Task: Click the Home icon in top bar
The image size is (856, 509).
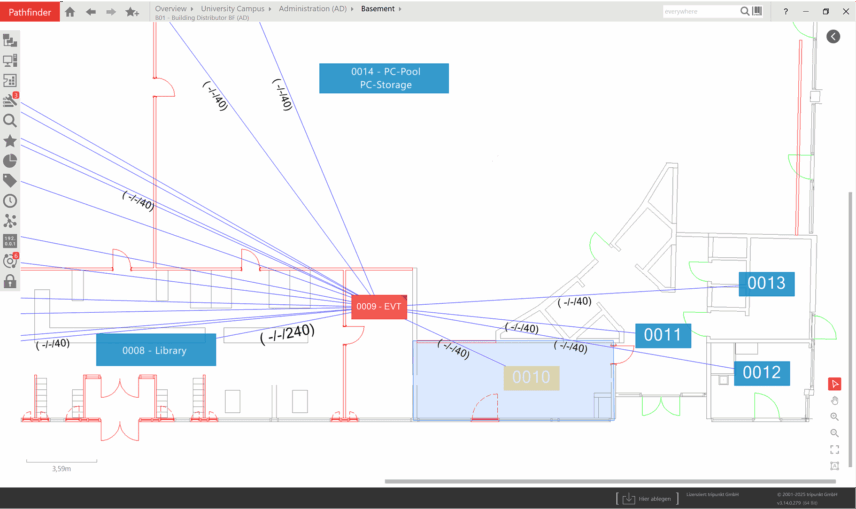Action: 70,12
